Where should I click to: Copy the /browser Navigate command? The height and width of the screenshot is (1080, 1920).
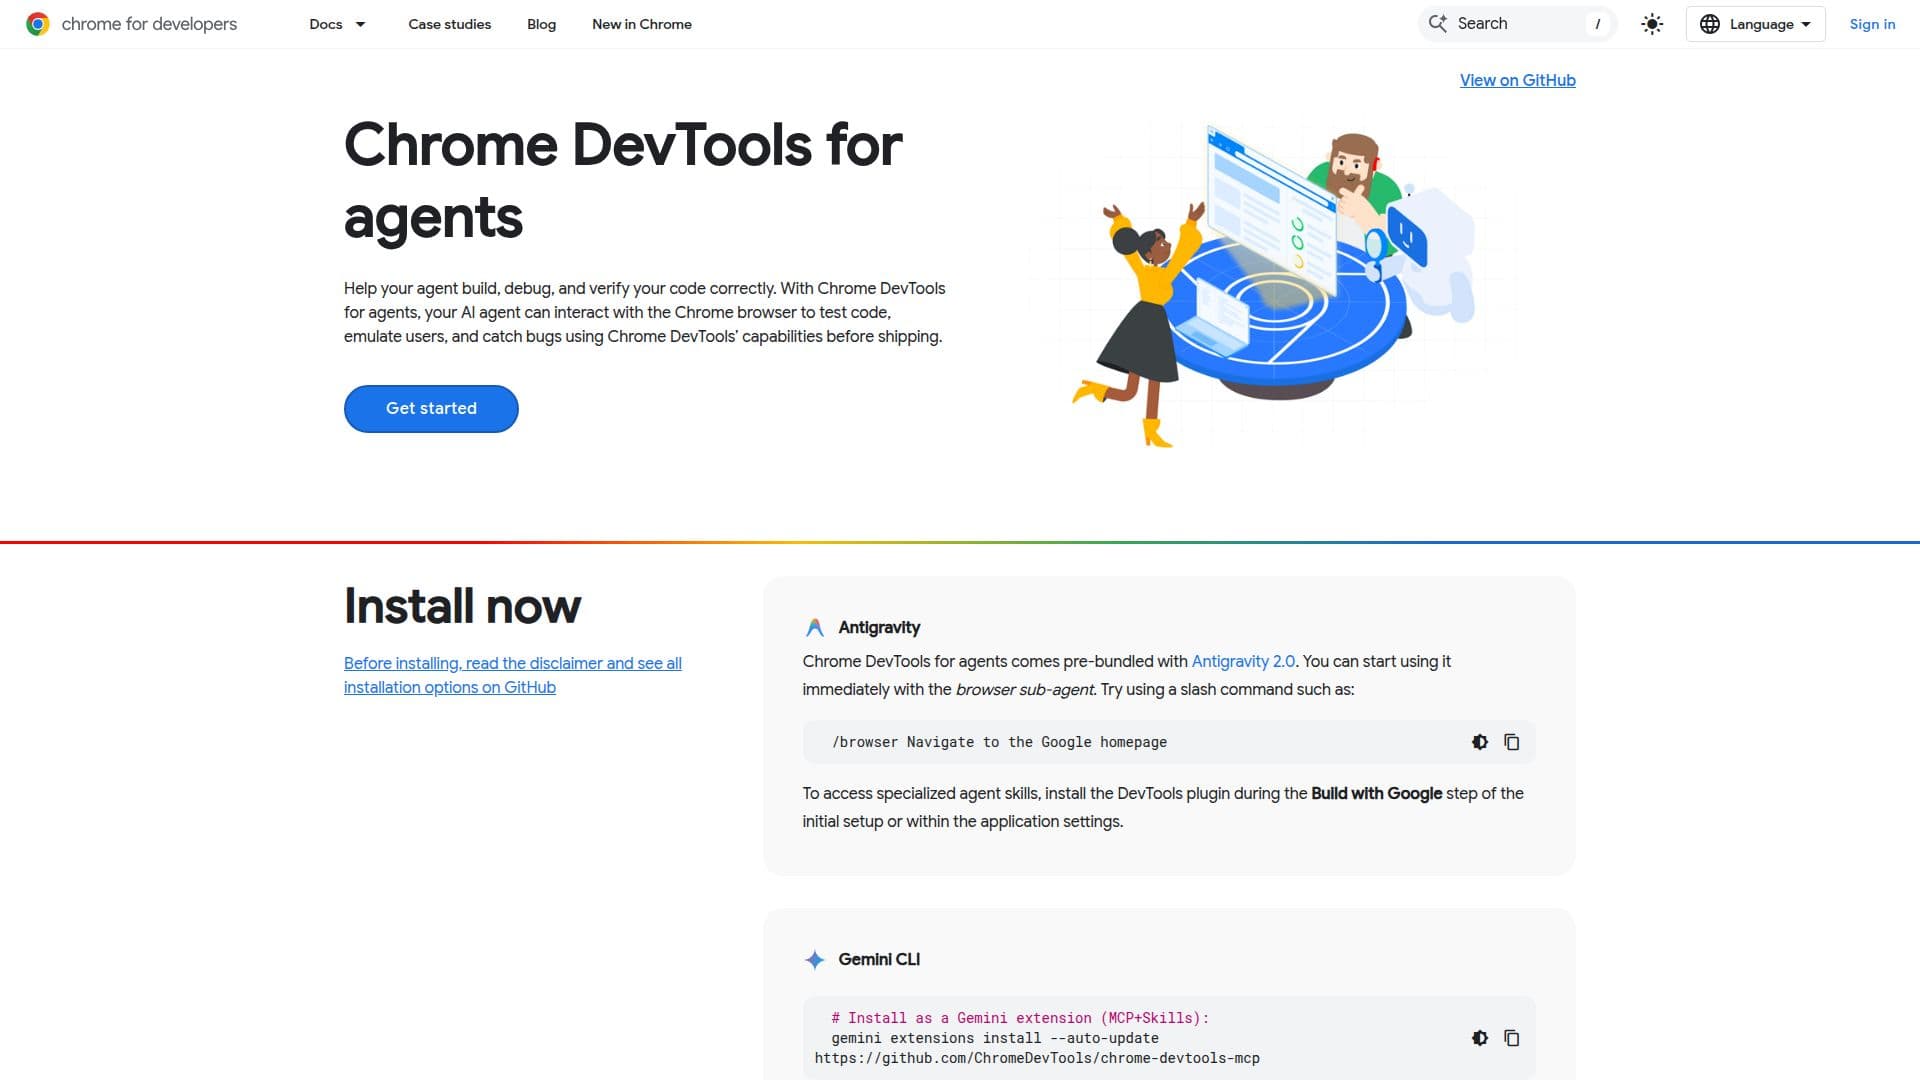pos(1512,742)
